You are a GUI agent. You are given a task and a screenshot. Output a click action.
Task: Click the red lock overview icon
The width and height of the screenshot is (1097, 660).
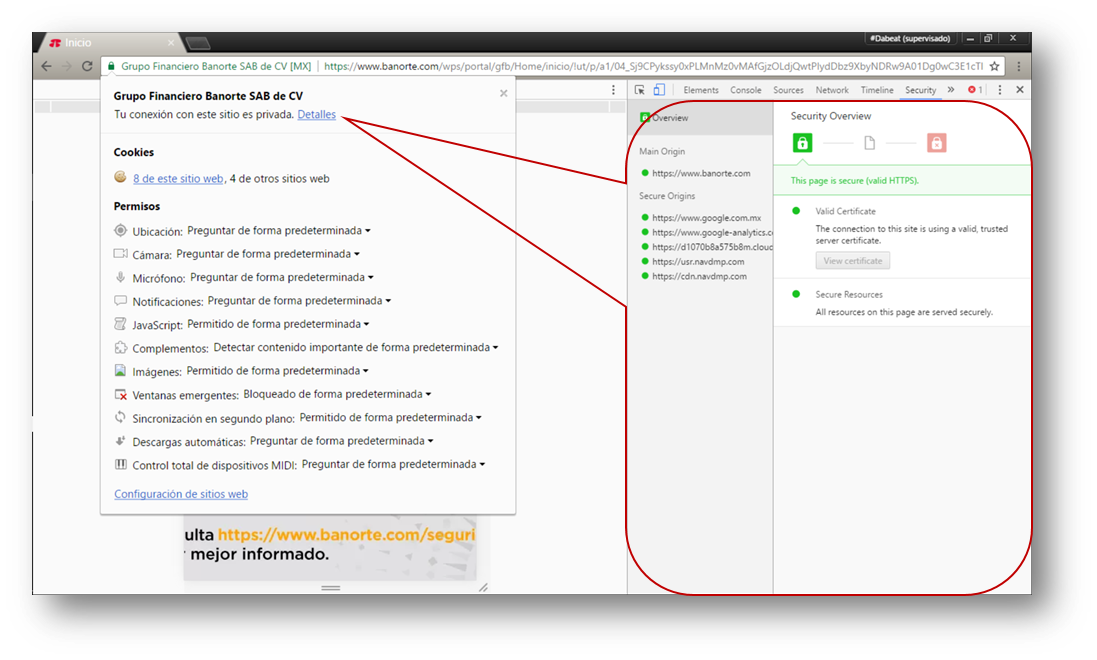pyautogui.click(x=936, y=143)
